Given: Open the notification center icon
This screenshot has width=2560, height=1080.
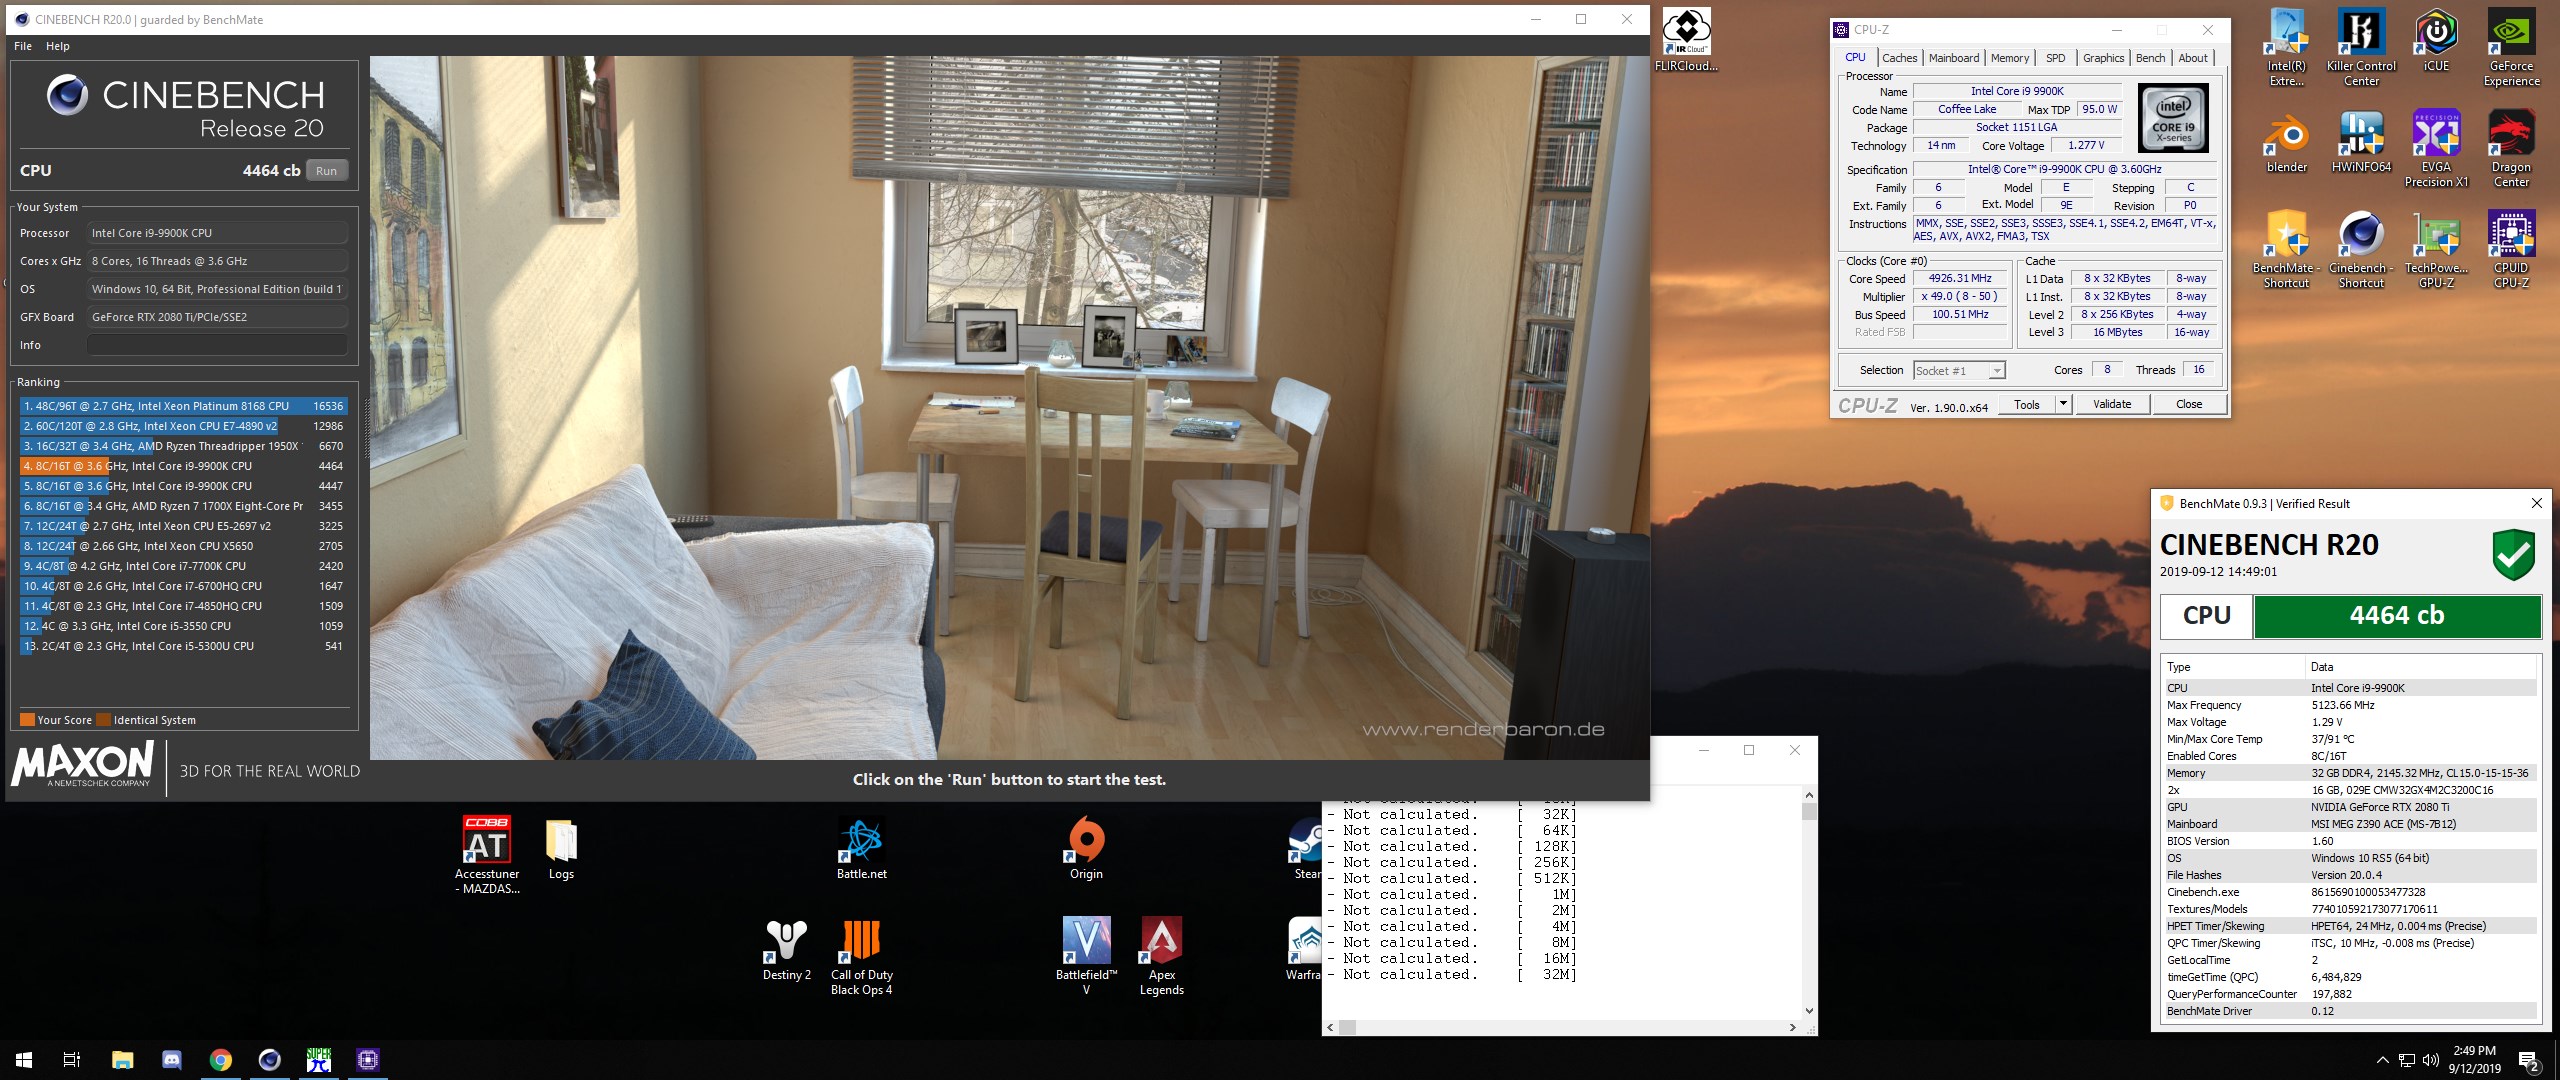Looking at the screenshot, I should [2529, 1061].
